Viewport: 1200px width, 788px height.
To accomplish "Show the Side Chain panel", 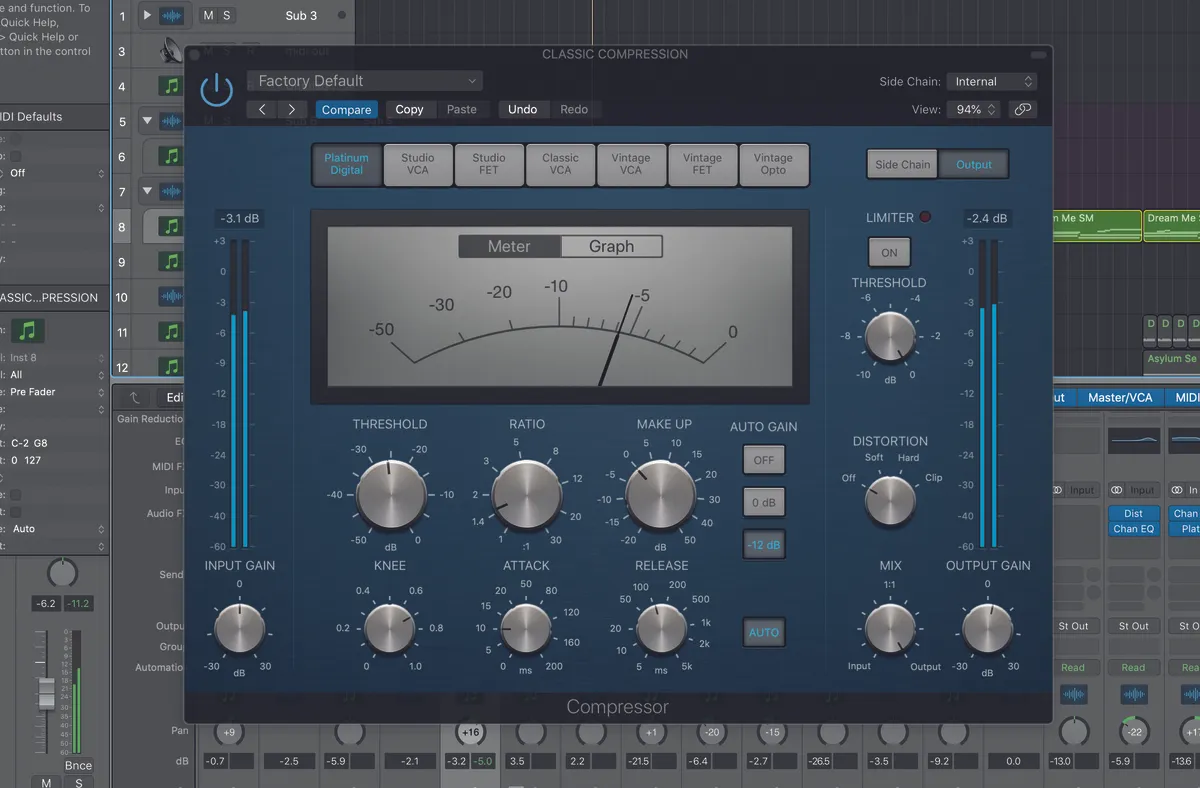I will click(x=903, y=164).
